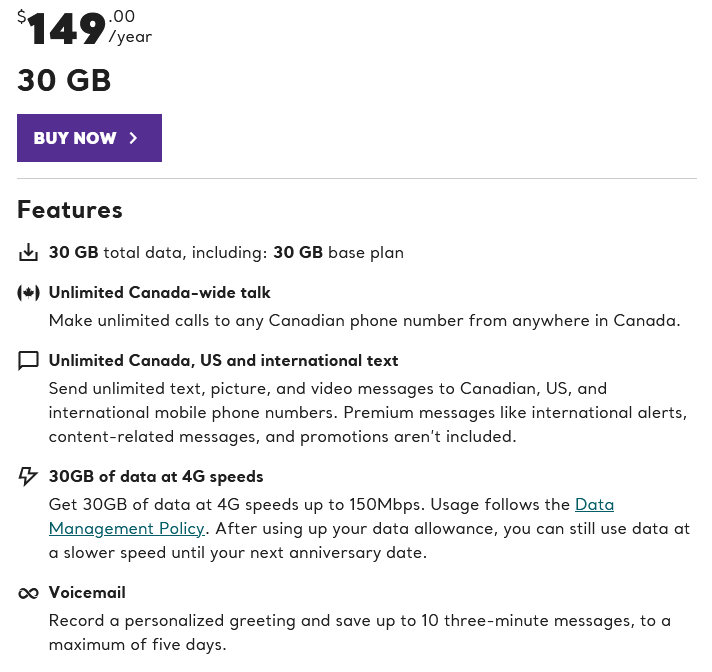Click the 30GB of data at 4G speeds heading
The width and height of the screenshot is (712, 672).
[156, 477]
